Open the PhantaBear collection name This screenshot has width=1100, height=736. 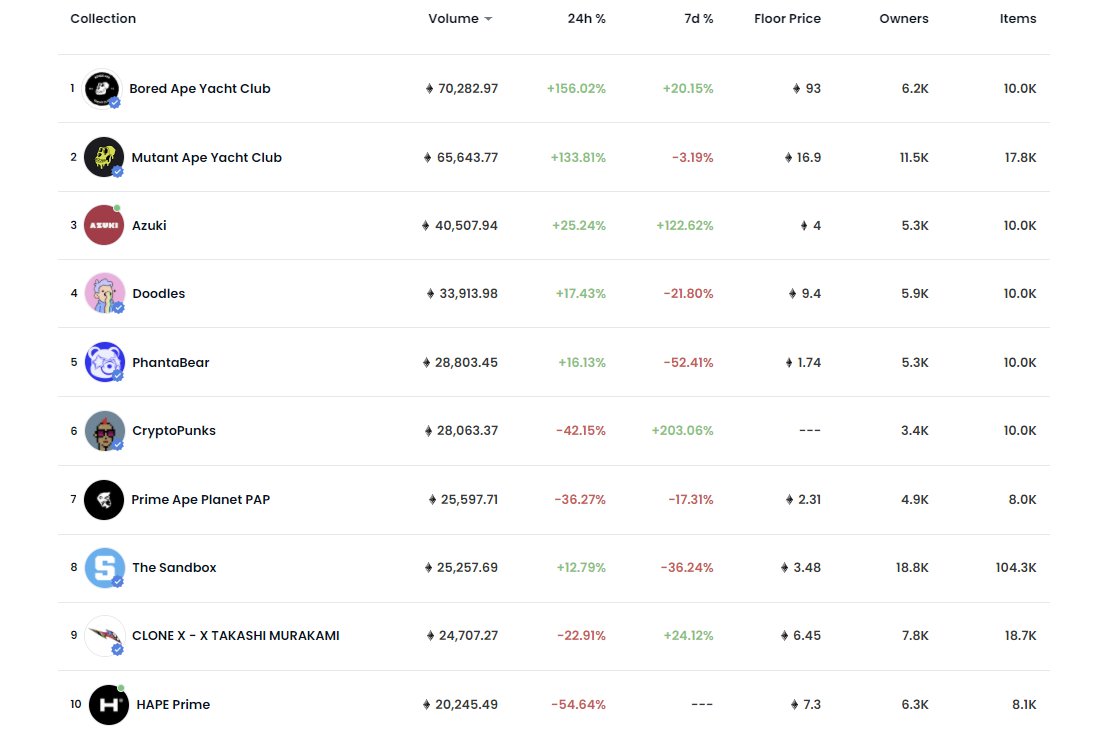click(x=170, y=362)
